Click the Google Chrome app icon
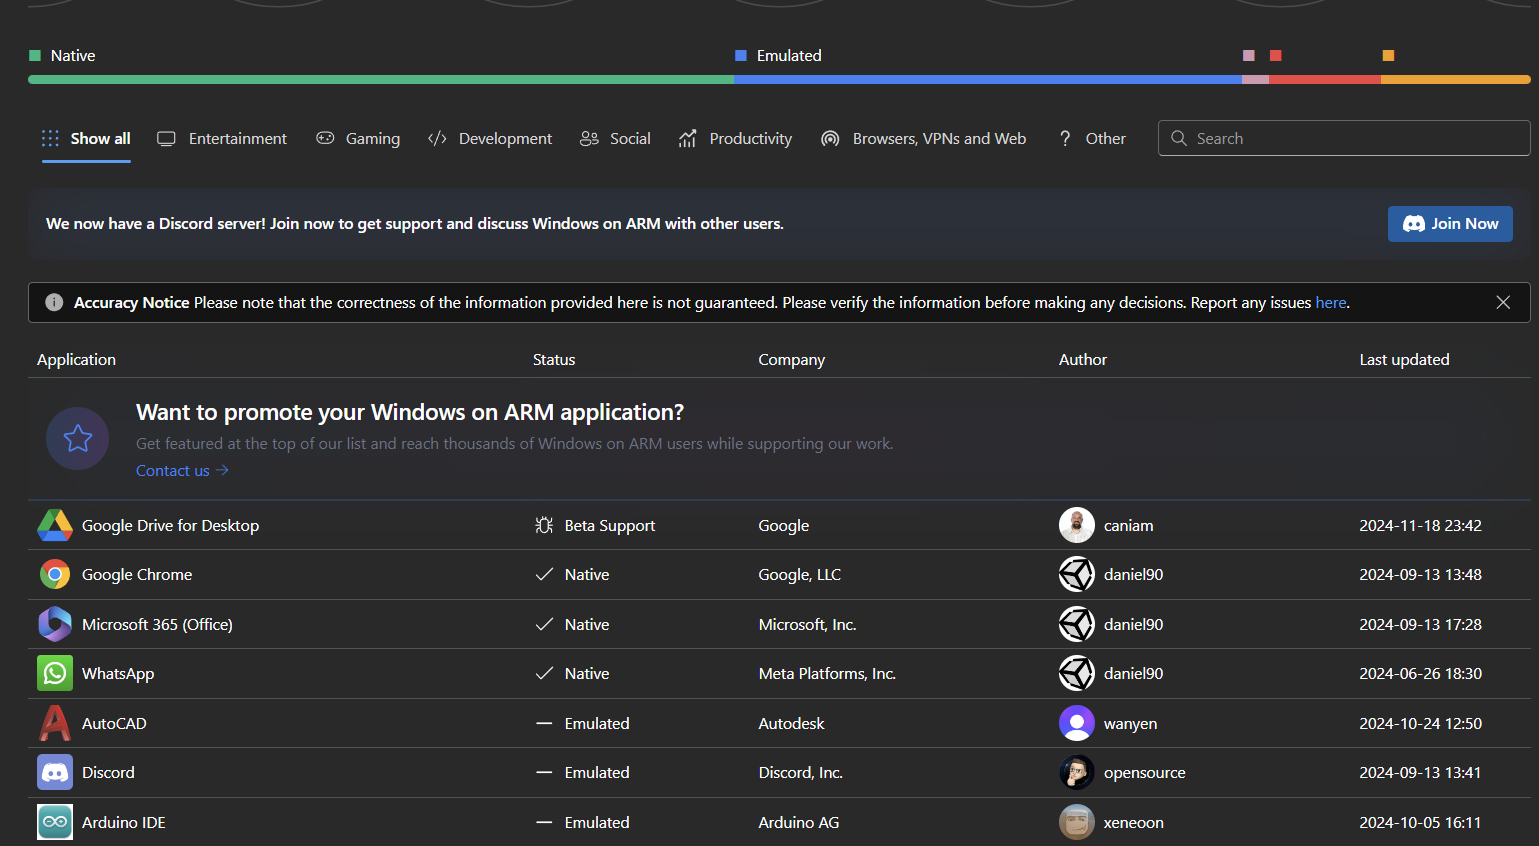Image resolution: width=1539 pixels, height=846 pixels. pos(55,574)
